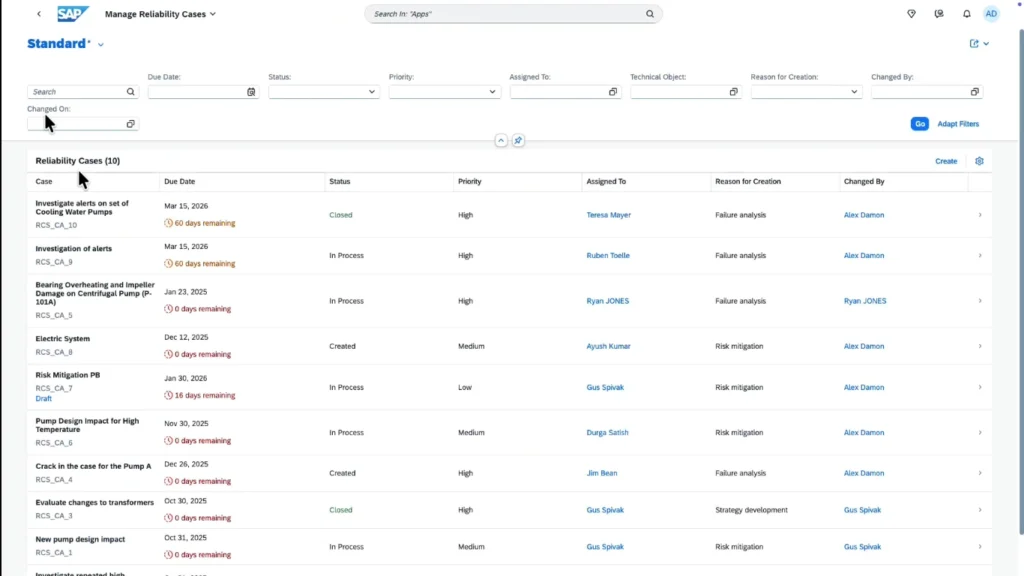Open Durga Satish assignee link
Viewport: 1024px width, 576px height.
click(x=607, y=432)
